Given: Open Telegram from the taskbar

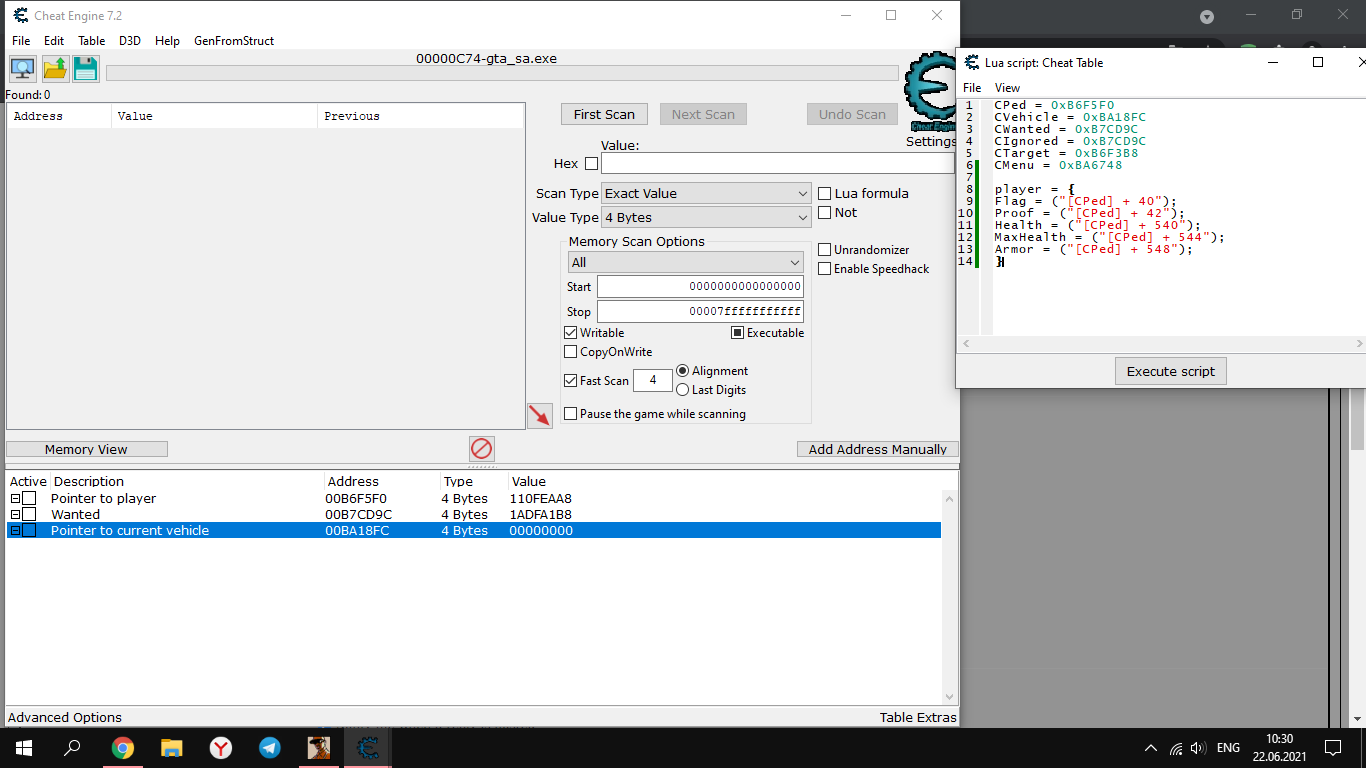Looking at the screenshot, I should (x=270, y=747).
